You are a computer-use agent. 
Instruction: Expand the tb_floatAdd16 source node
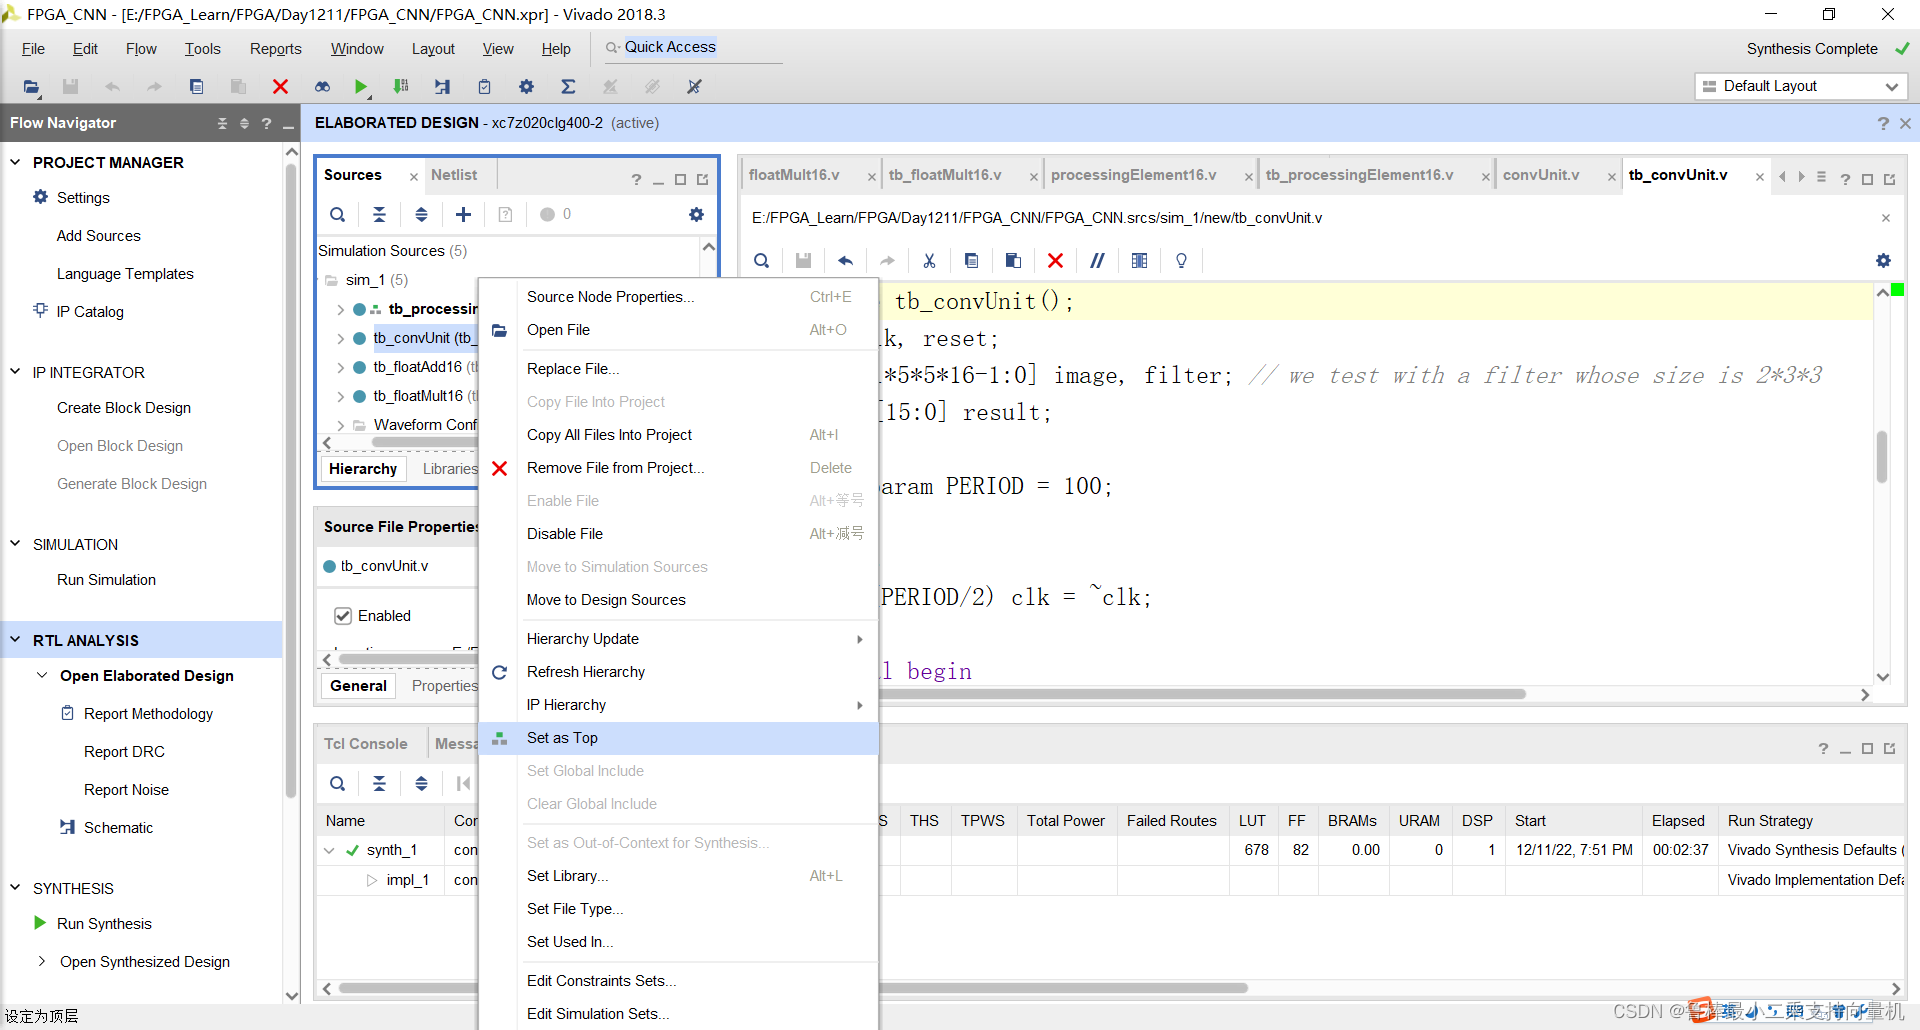click(x=341, y=367)
